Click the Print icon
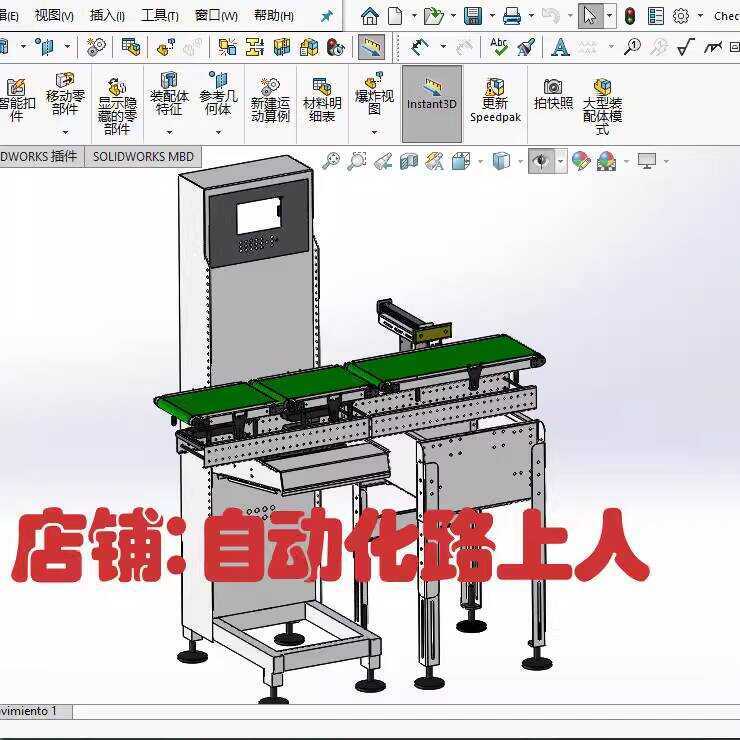The image size is (740, 740). point(512,16)
